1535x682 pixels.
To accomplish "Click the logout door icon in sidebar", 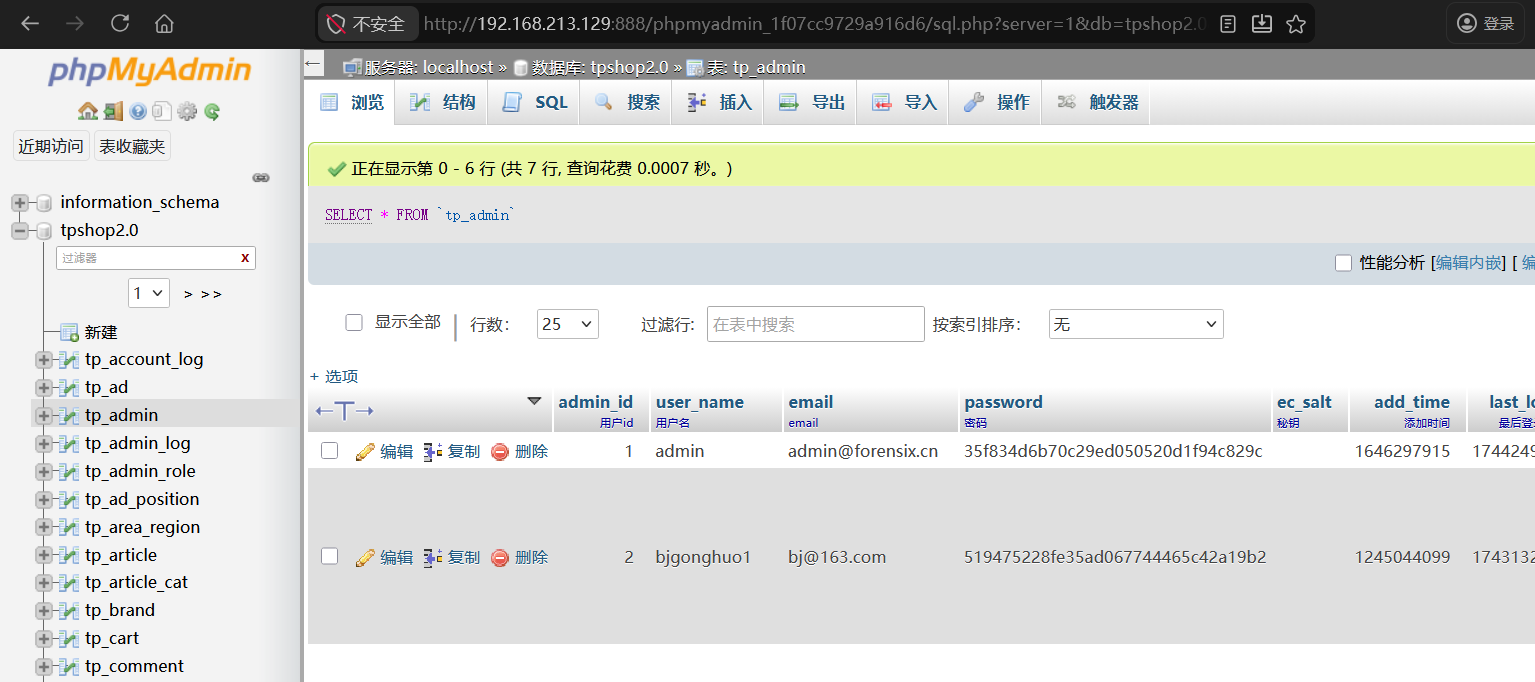I will tap(112, 111).
